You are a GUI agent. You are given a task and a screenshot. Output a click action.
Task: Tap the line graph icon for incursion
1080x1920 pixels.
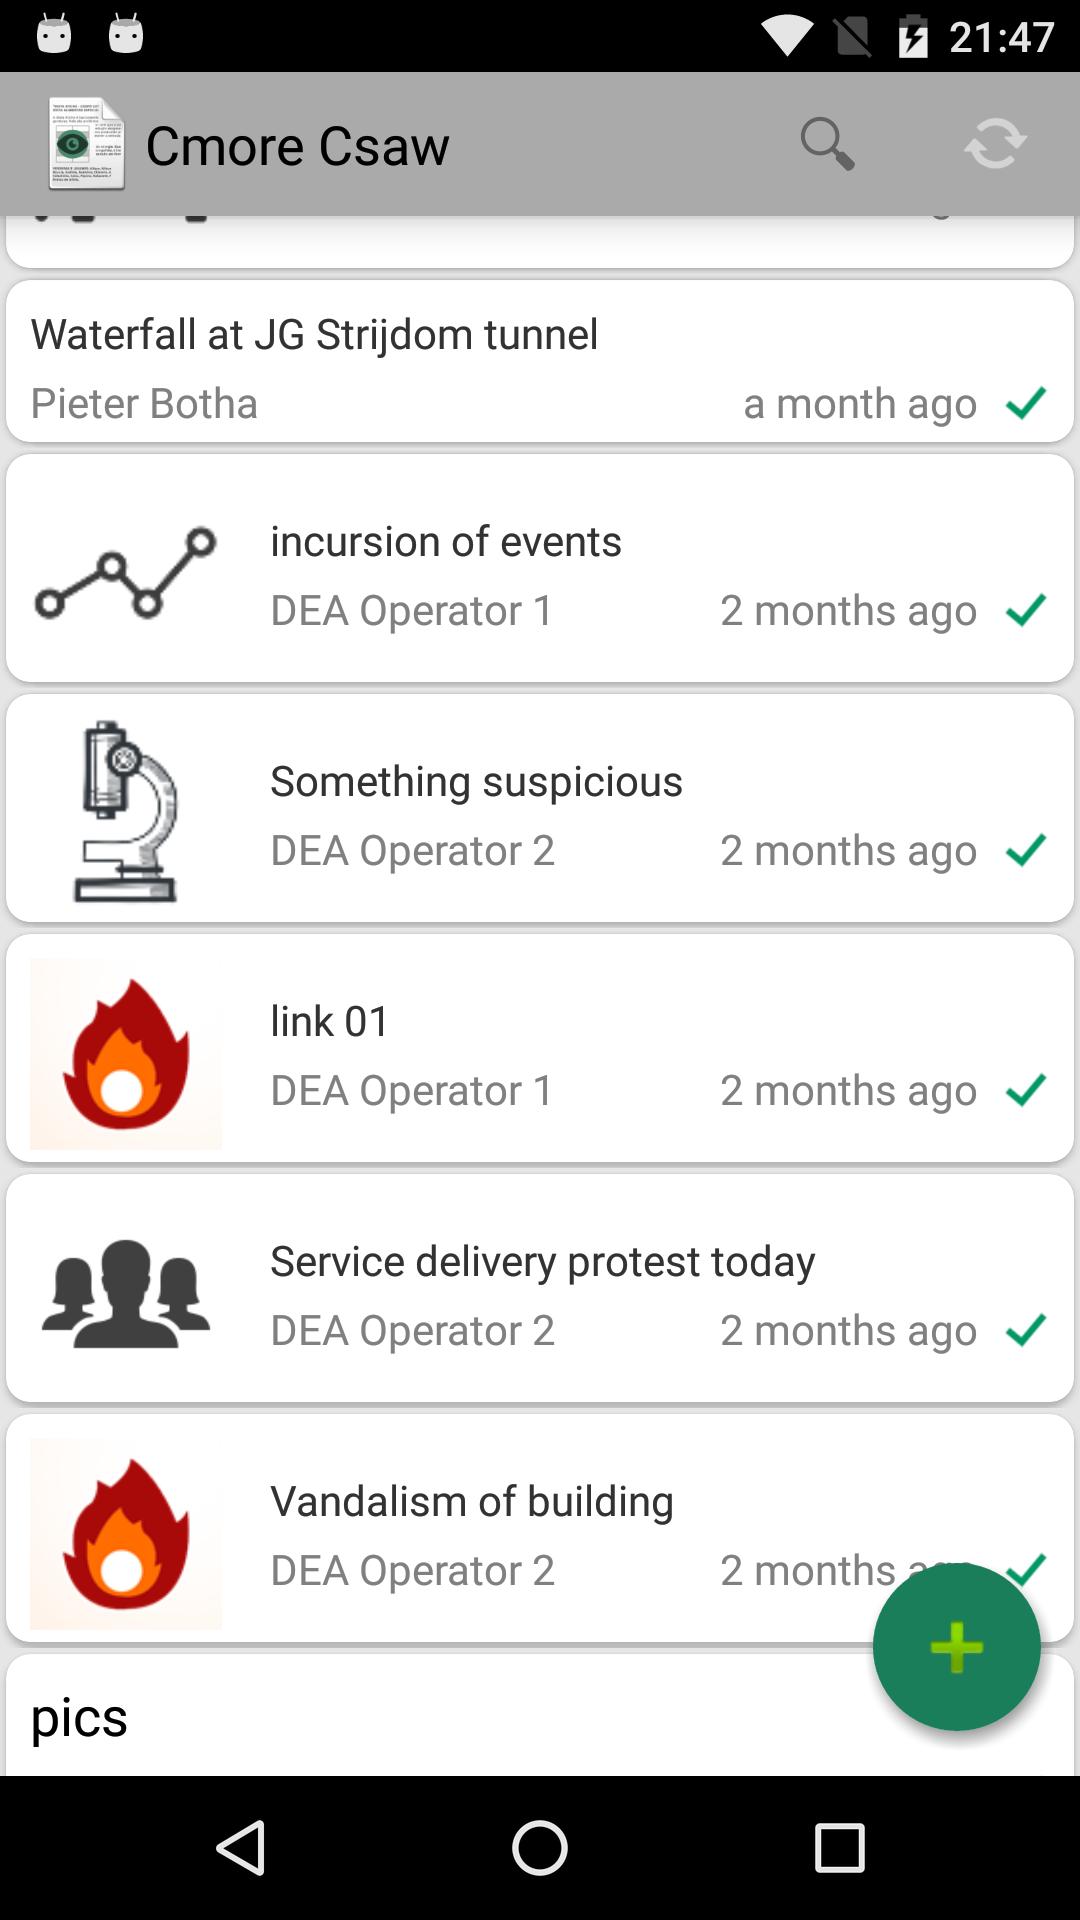point(125,573)
